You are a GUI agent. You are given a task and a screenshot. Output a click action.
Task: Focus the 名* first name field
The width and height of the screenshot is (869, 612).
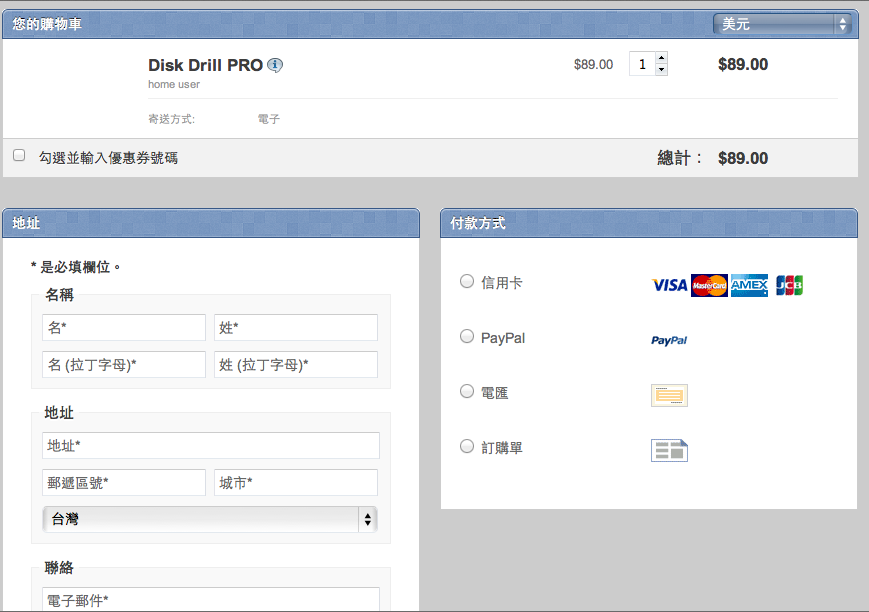(x=124, y=328)
